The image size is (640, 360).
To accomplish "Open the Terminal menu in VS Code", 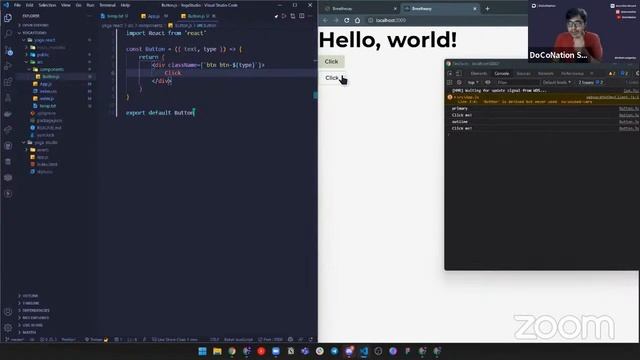I will point(108,5).
